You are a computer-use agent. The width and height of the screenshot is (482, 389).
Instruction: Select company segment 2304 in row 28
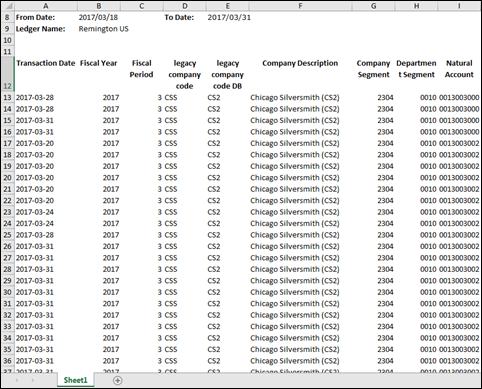pyautogui.click(x=373, y=269)
